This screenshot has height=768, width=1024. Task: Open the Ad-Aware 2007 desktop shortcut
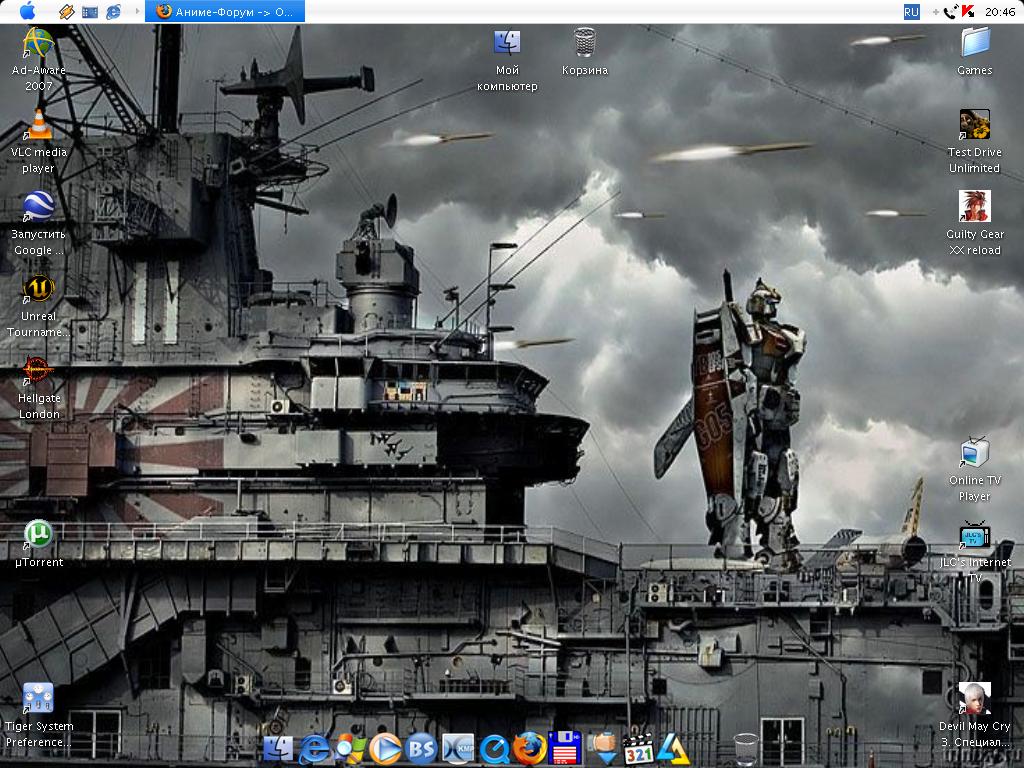(39, 59)
